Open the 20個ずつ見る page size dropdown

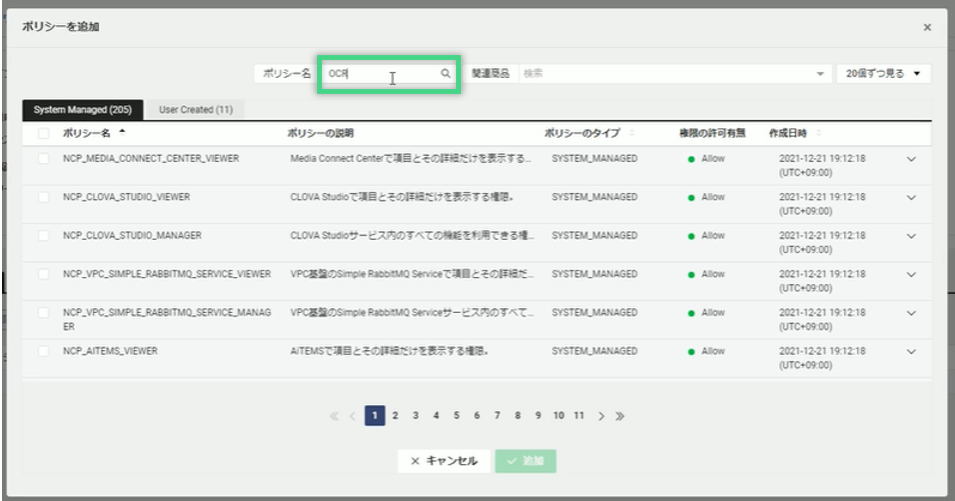tap(883, 74)
